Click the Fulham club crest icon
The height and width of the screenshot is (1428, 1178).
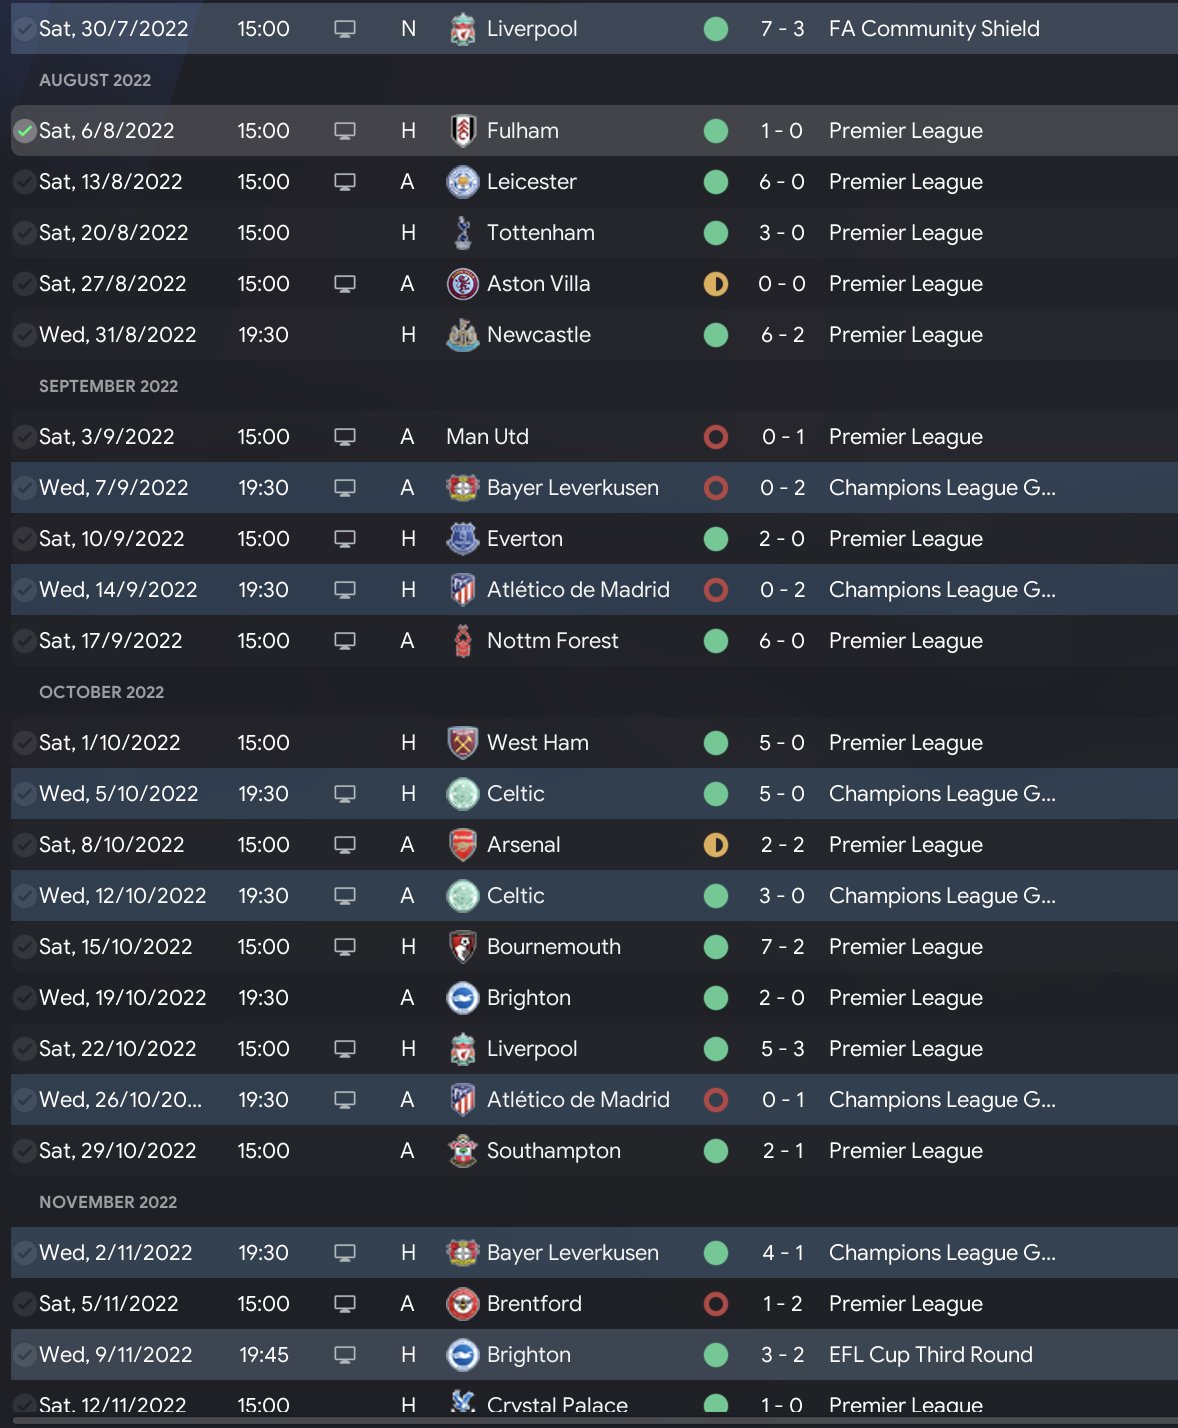[x=462, y=131]
